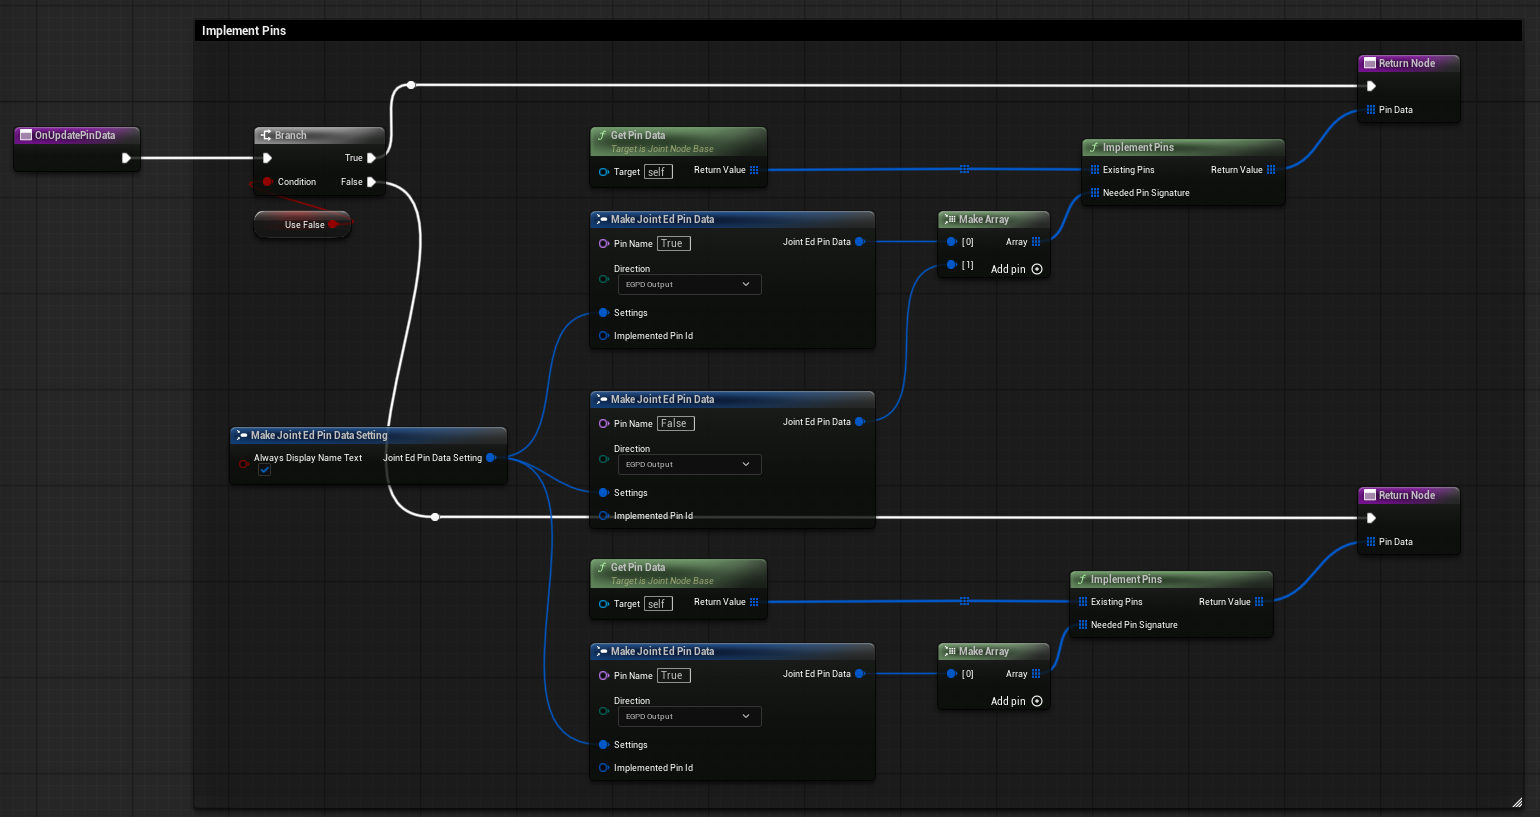Click the Joint Ed Pin Data Setting output pin
The height and width of the screenshot is (817, 1540).
click(x=491, y=458)
